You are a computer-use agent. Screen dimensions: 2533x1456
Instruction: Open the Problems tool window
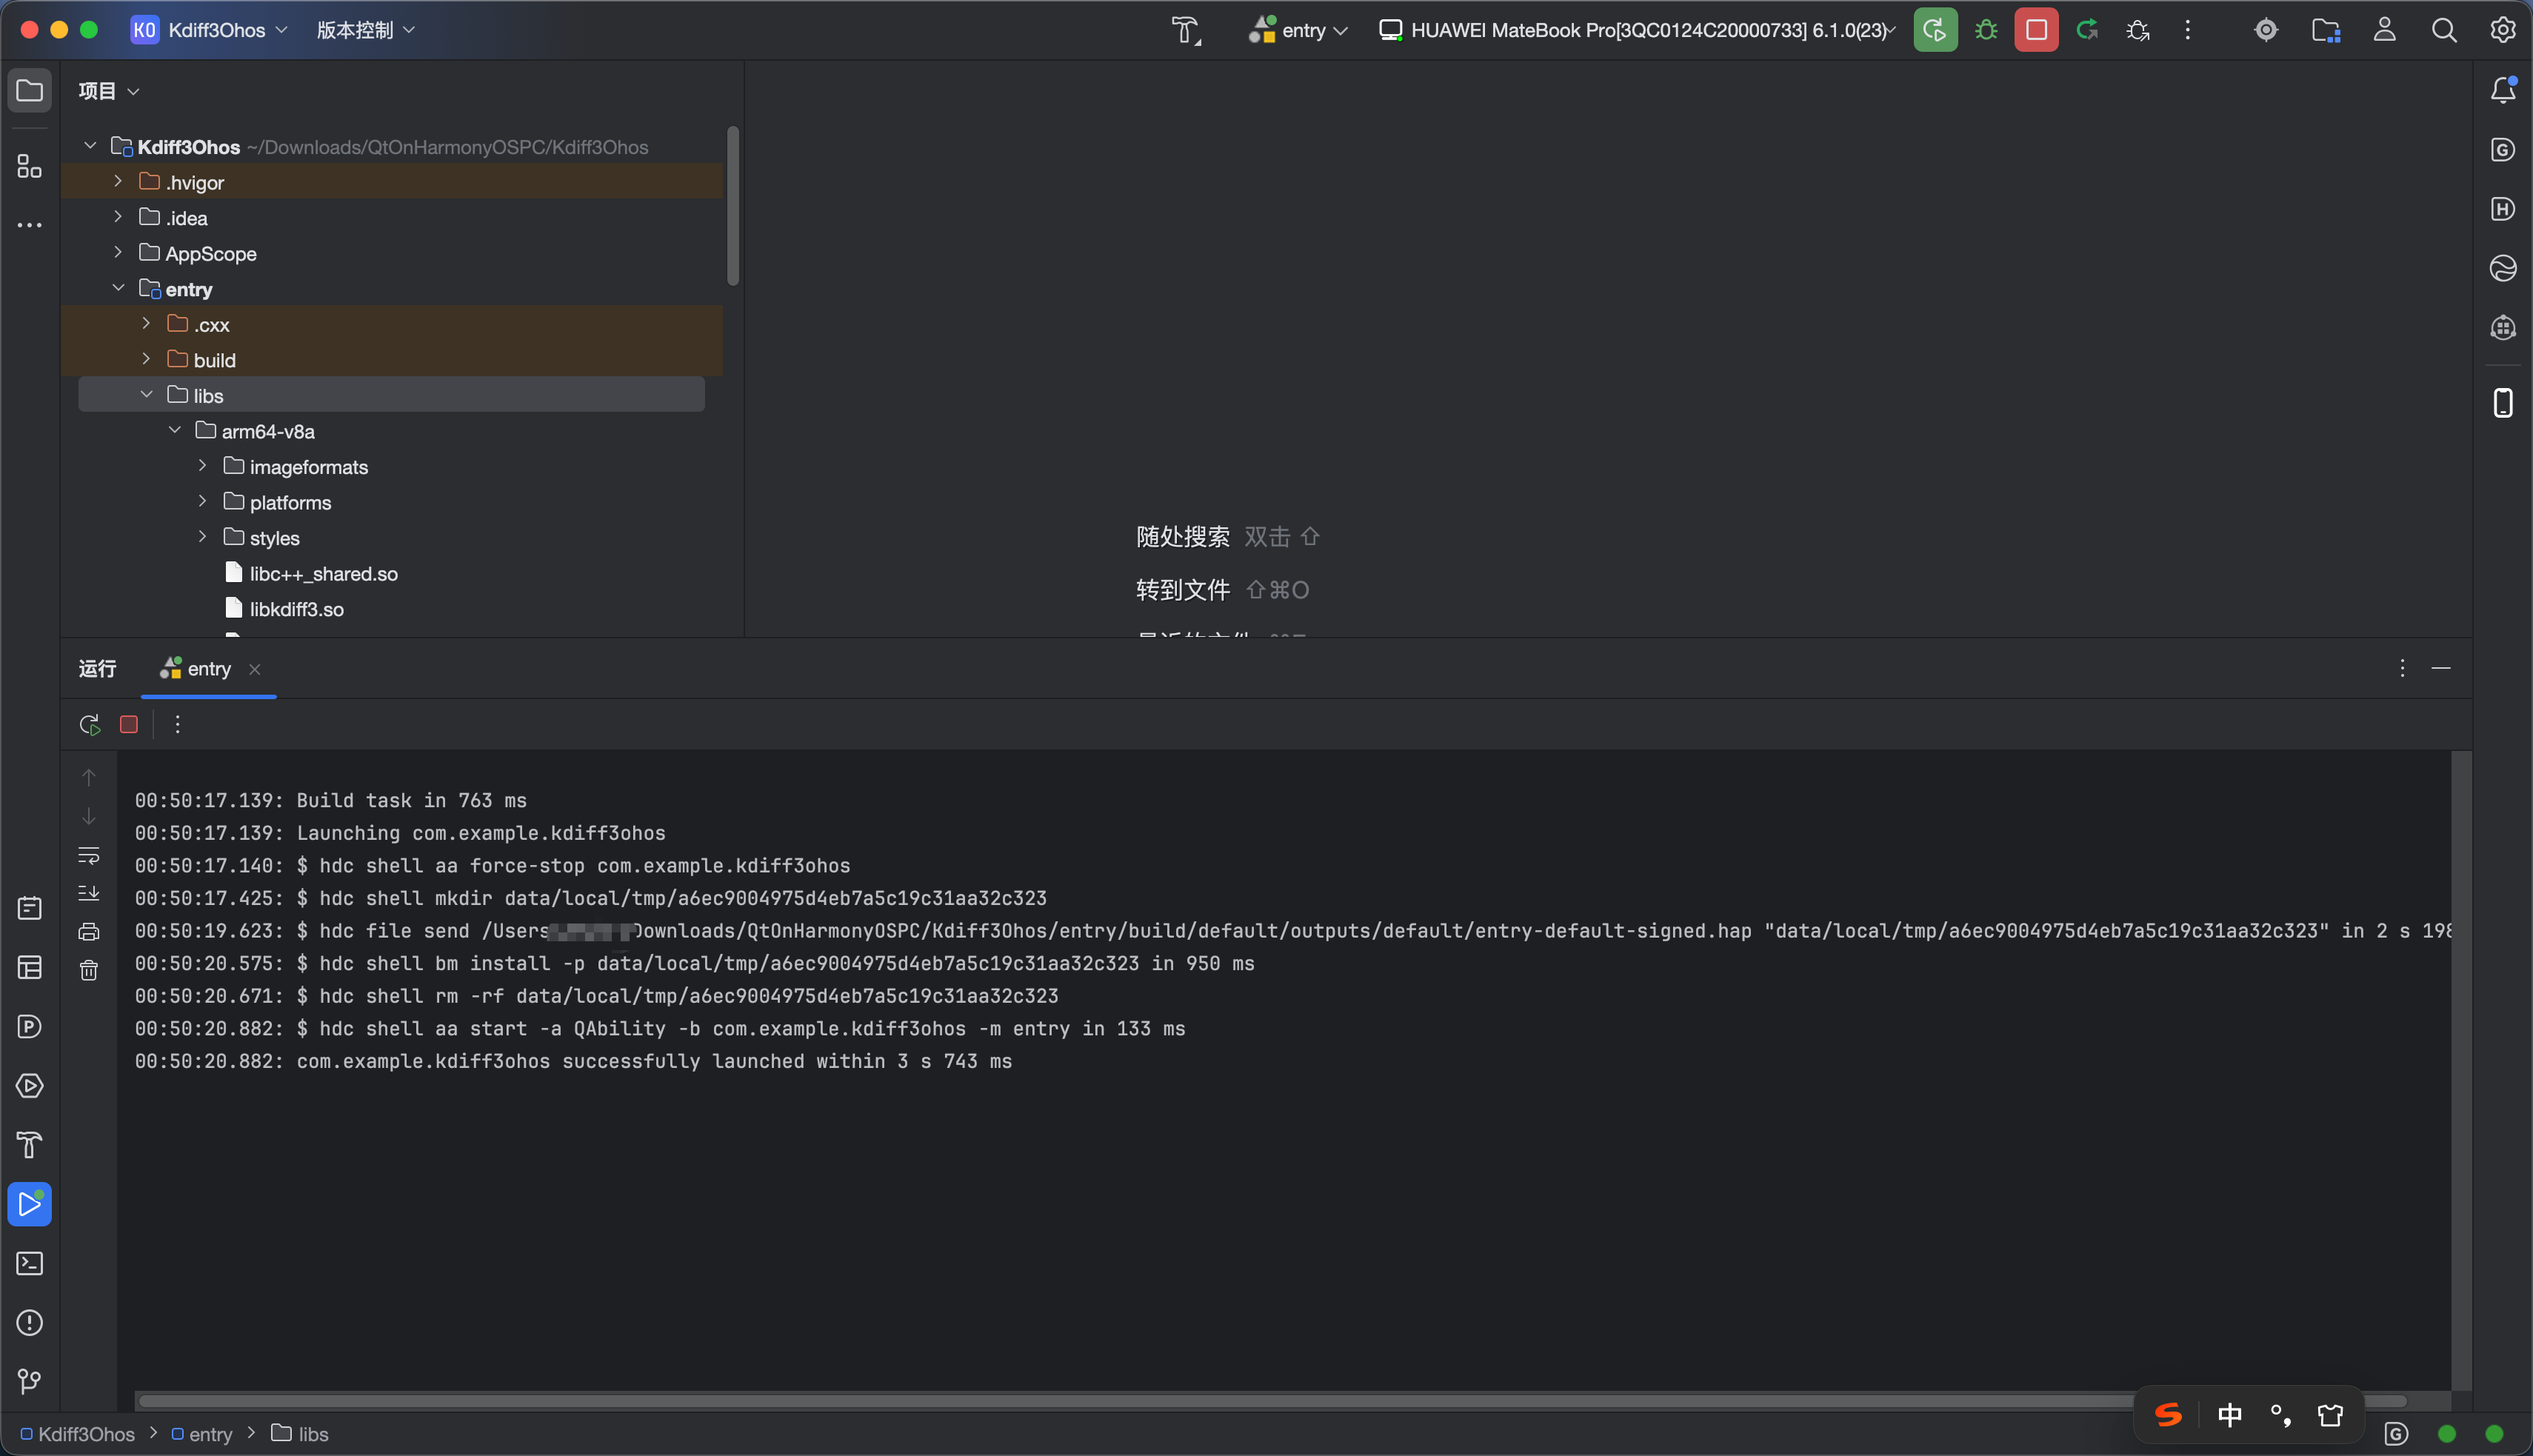(x=30, y=1322)
